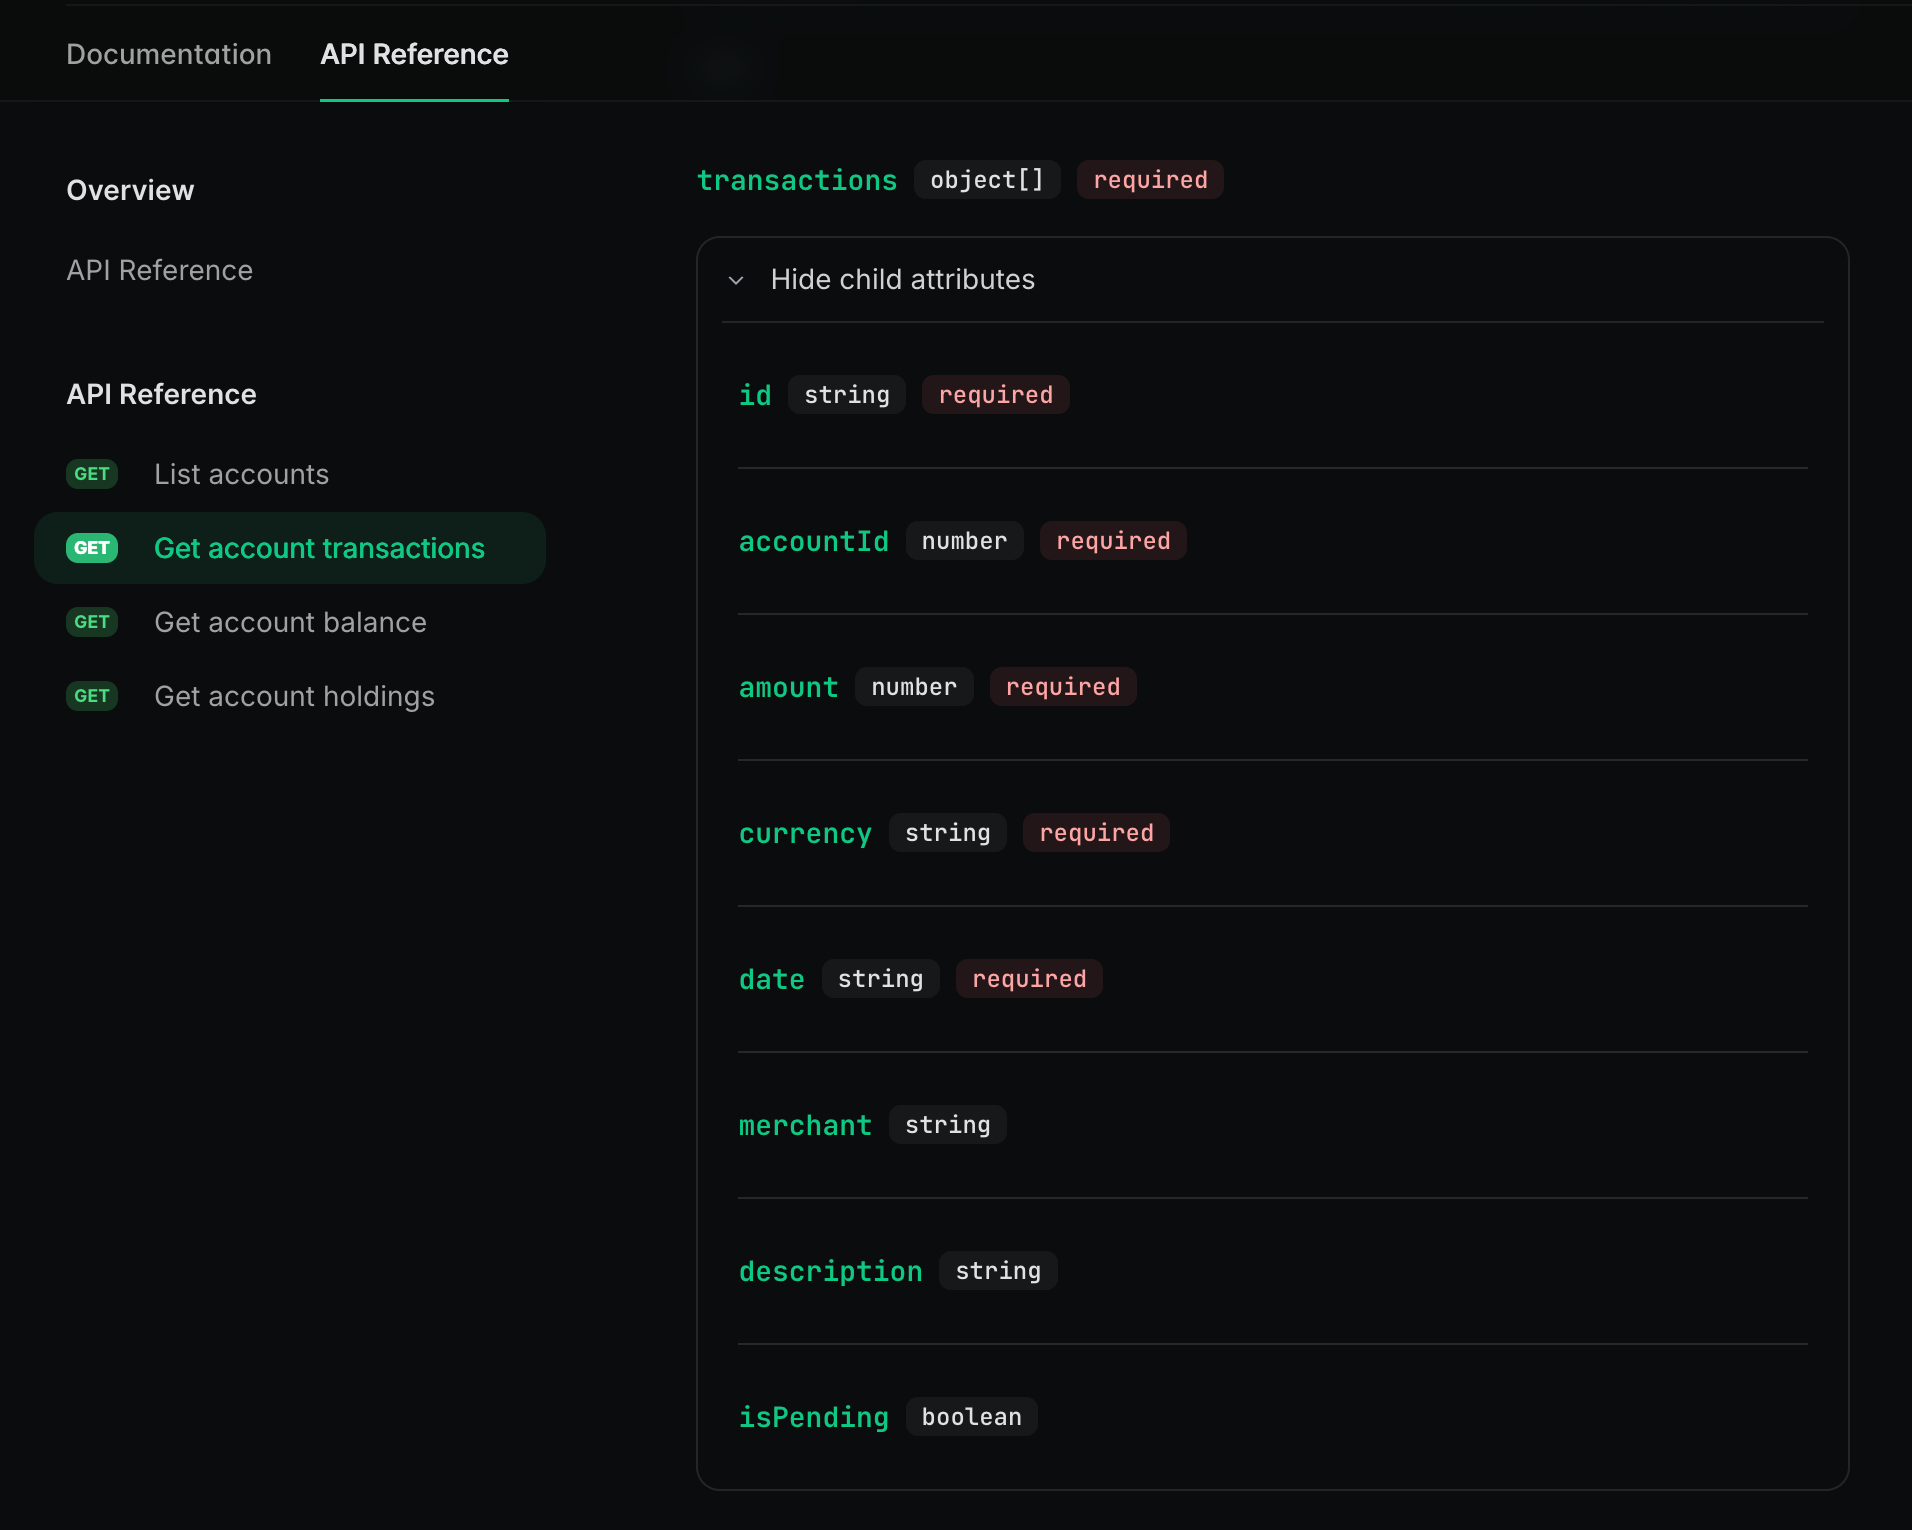Click the isPending attribute name
This screenshot has height=1530, width=1912.
pyautogui.click(x=813, y=1417)
